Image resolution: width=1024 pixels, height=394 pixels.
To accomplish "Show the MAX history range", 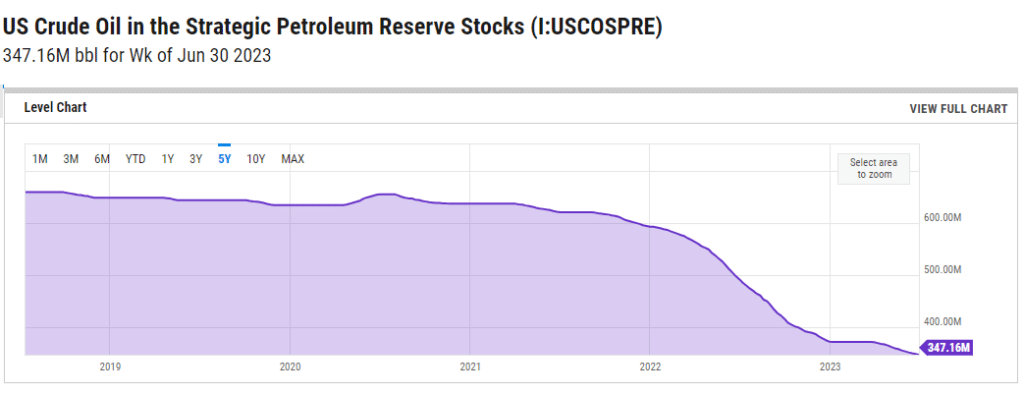I will pyautogui.click(x=293, y=159).
